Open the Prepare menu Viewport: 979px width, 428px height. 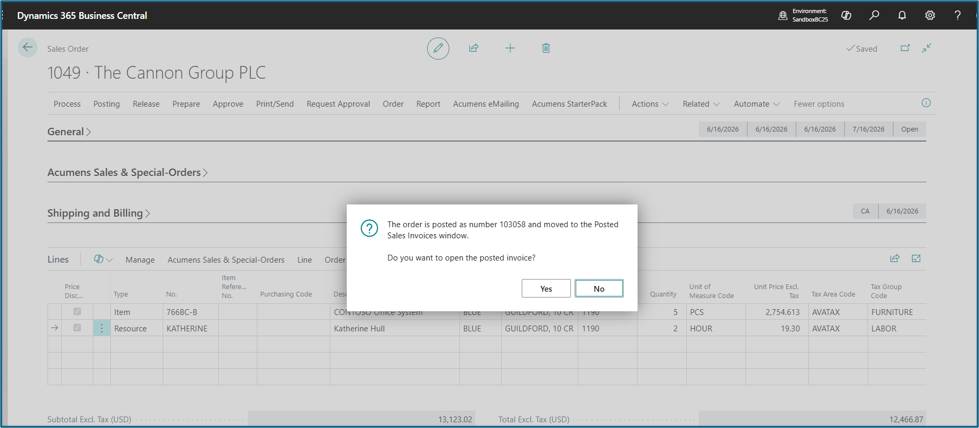pos(186,104)
